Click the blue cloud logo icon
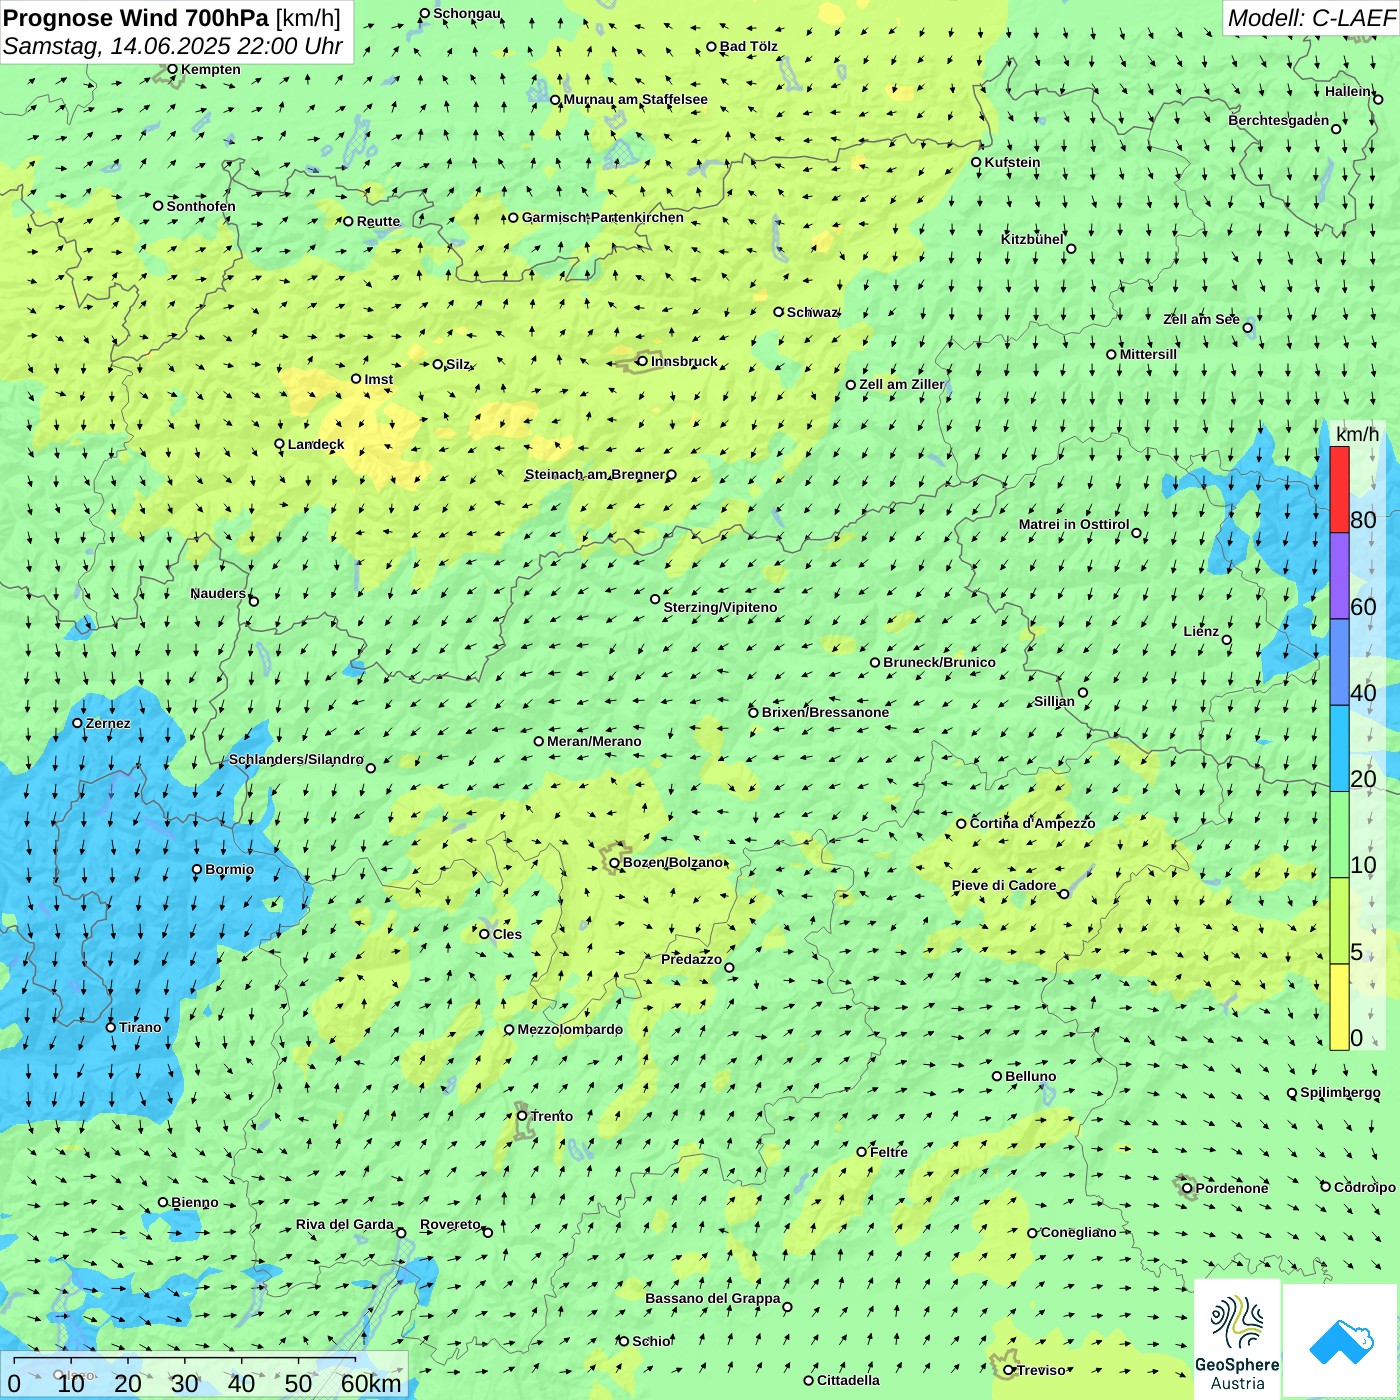The width and height of the screenshot is (1400, 1400). (1340, 1341)
